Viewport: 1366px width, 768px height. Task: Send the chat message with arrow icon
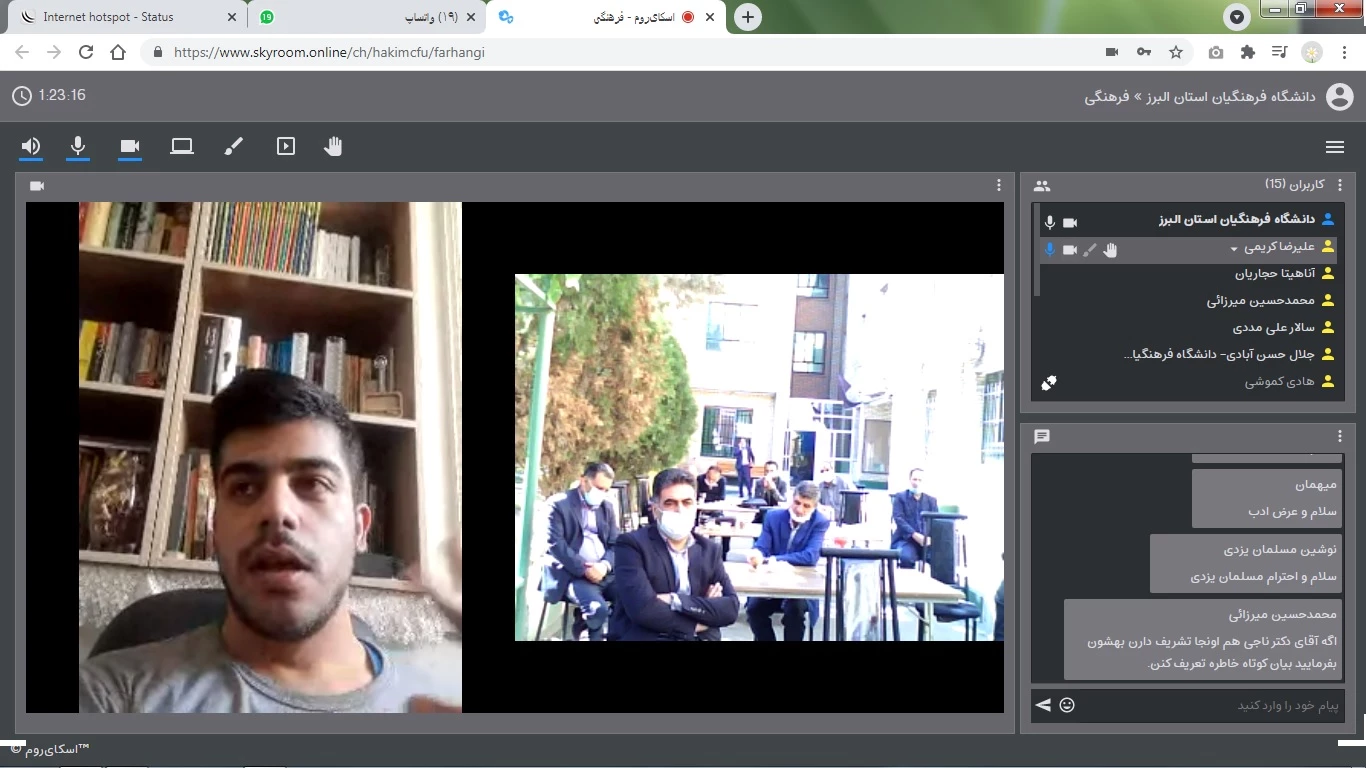pos(1043,705)
